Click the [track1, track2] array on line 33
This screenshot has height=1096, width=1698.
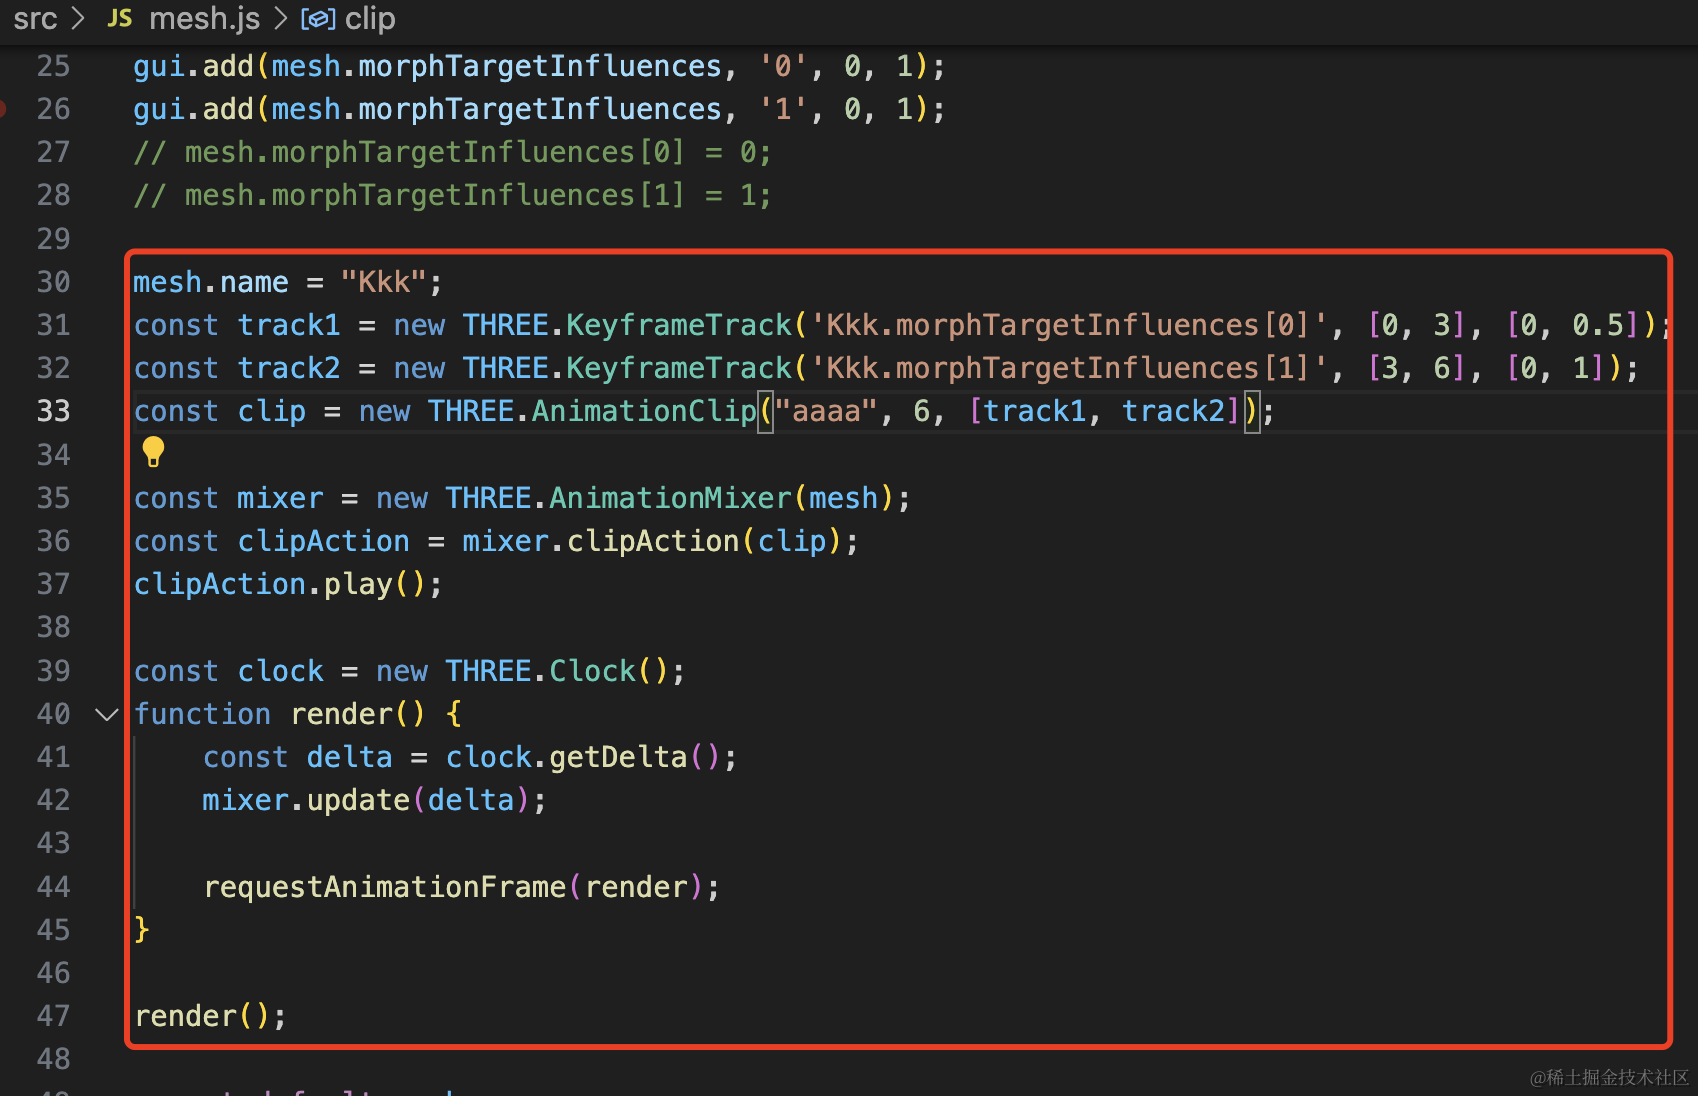click(1104, 411)
